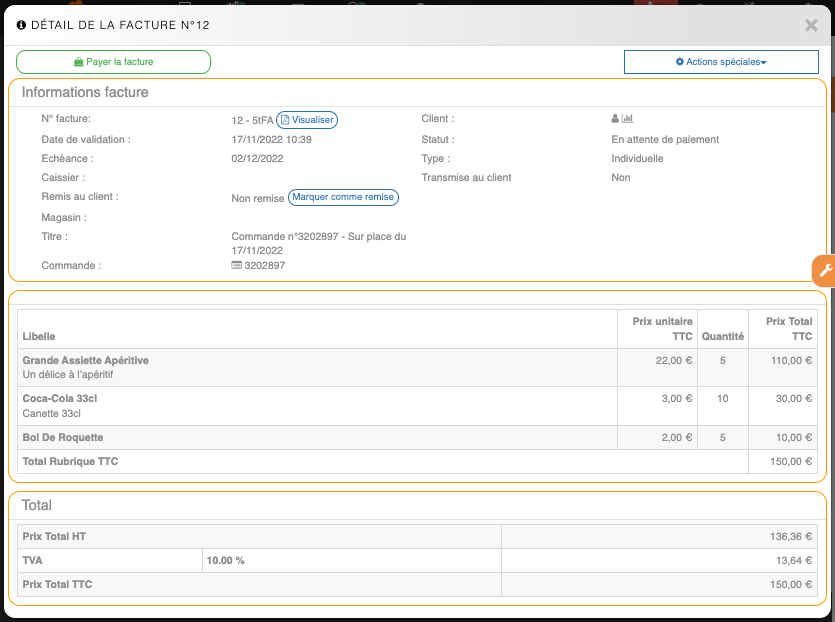
Task: Click the Prix unitaire TTC column header
Action: coord(662,329)
